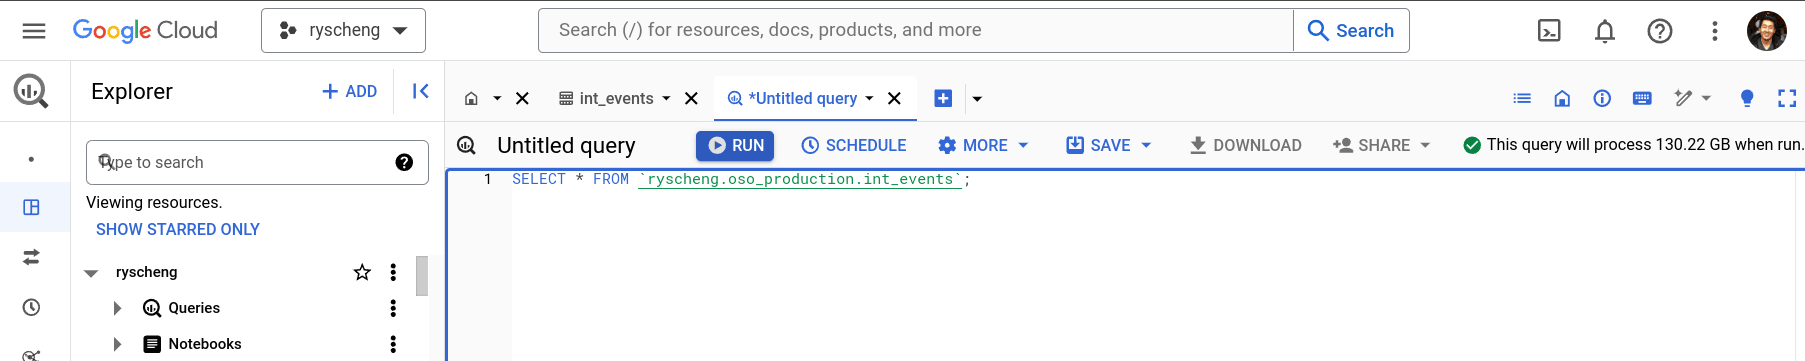Expand the Queries tree node
This screenshot has height=361, width=1805.
point(117,308)
